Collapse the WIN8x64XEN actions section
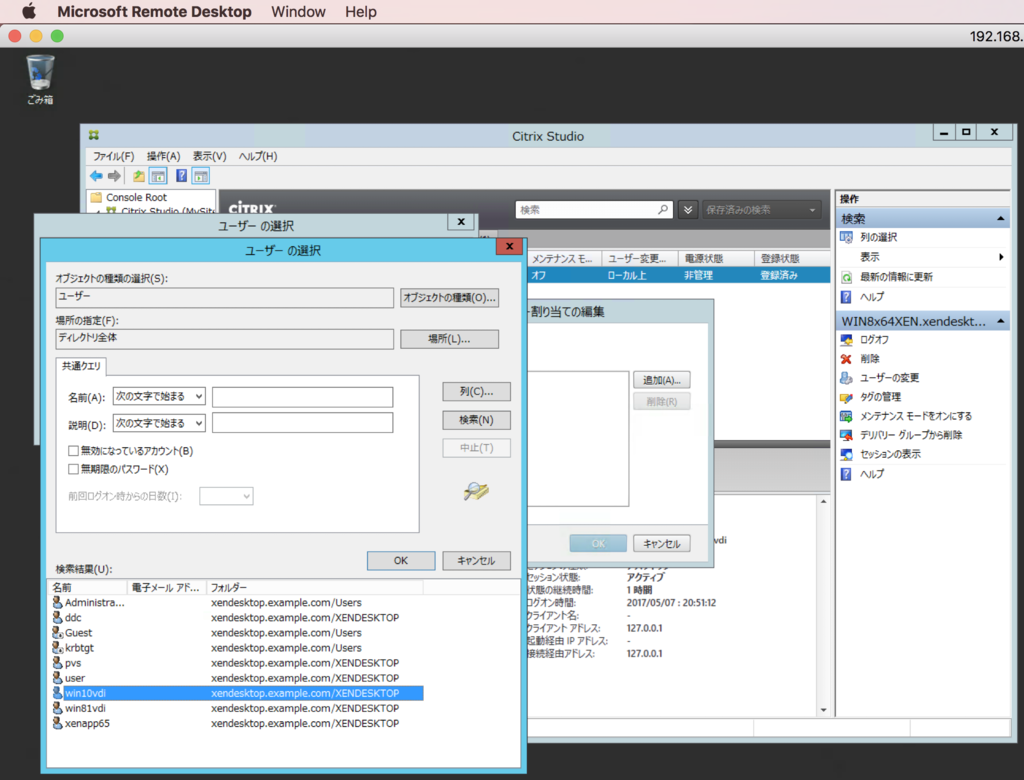 point(1000,321)
